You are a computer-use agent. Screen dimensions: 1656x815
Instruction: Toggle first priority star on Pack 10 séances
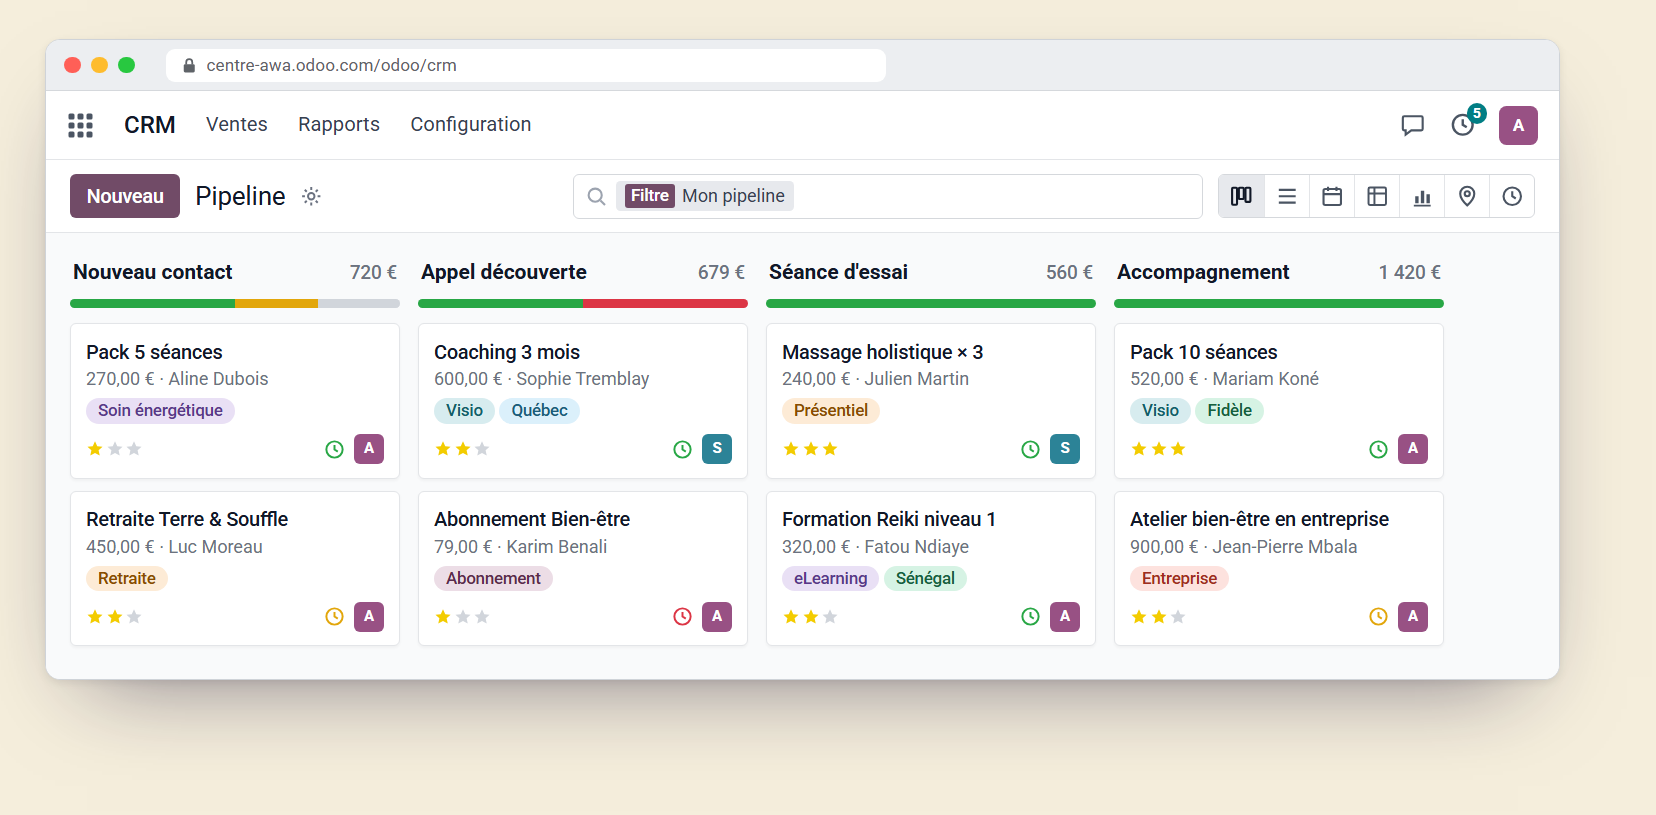tap(1139, 449)
